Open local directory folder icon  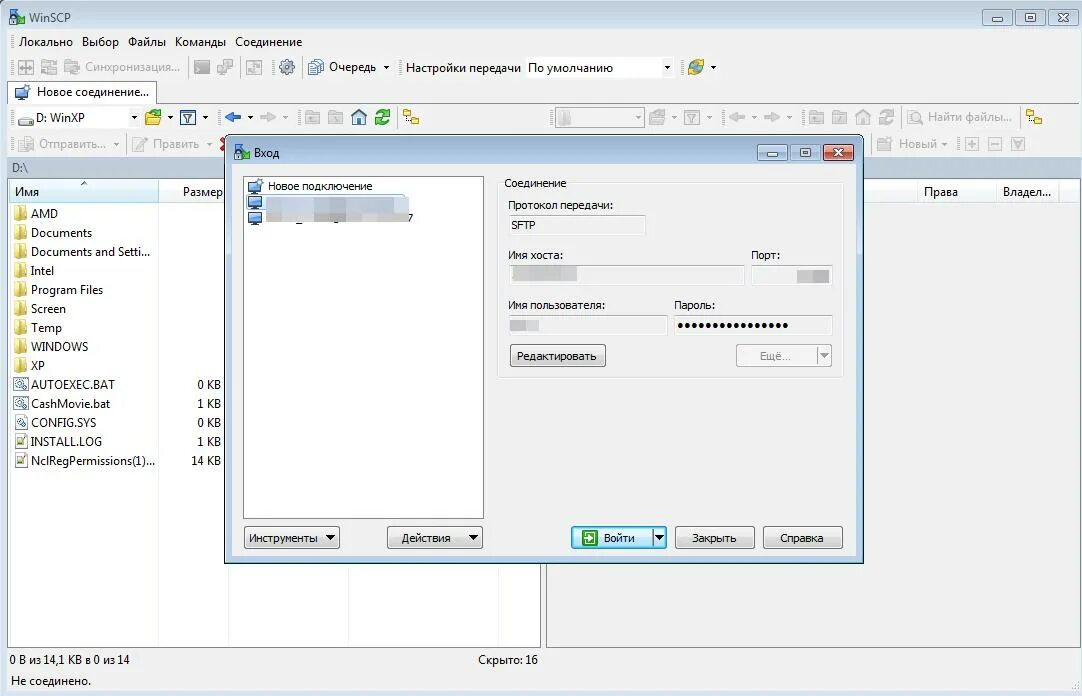pos(153,118)
